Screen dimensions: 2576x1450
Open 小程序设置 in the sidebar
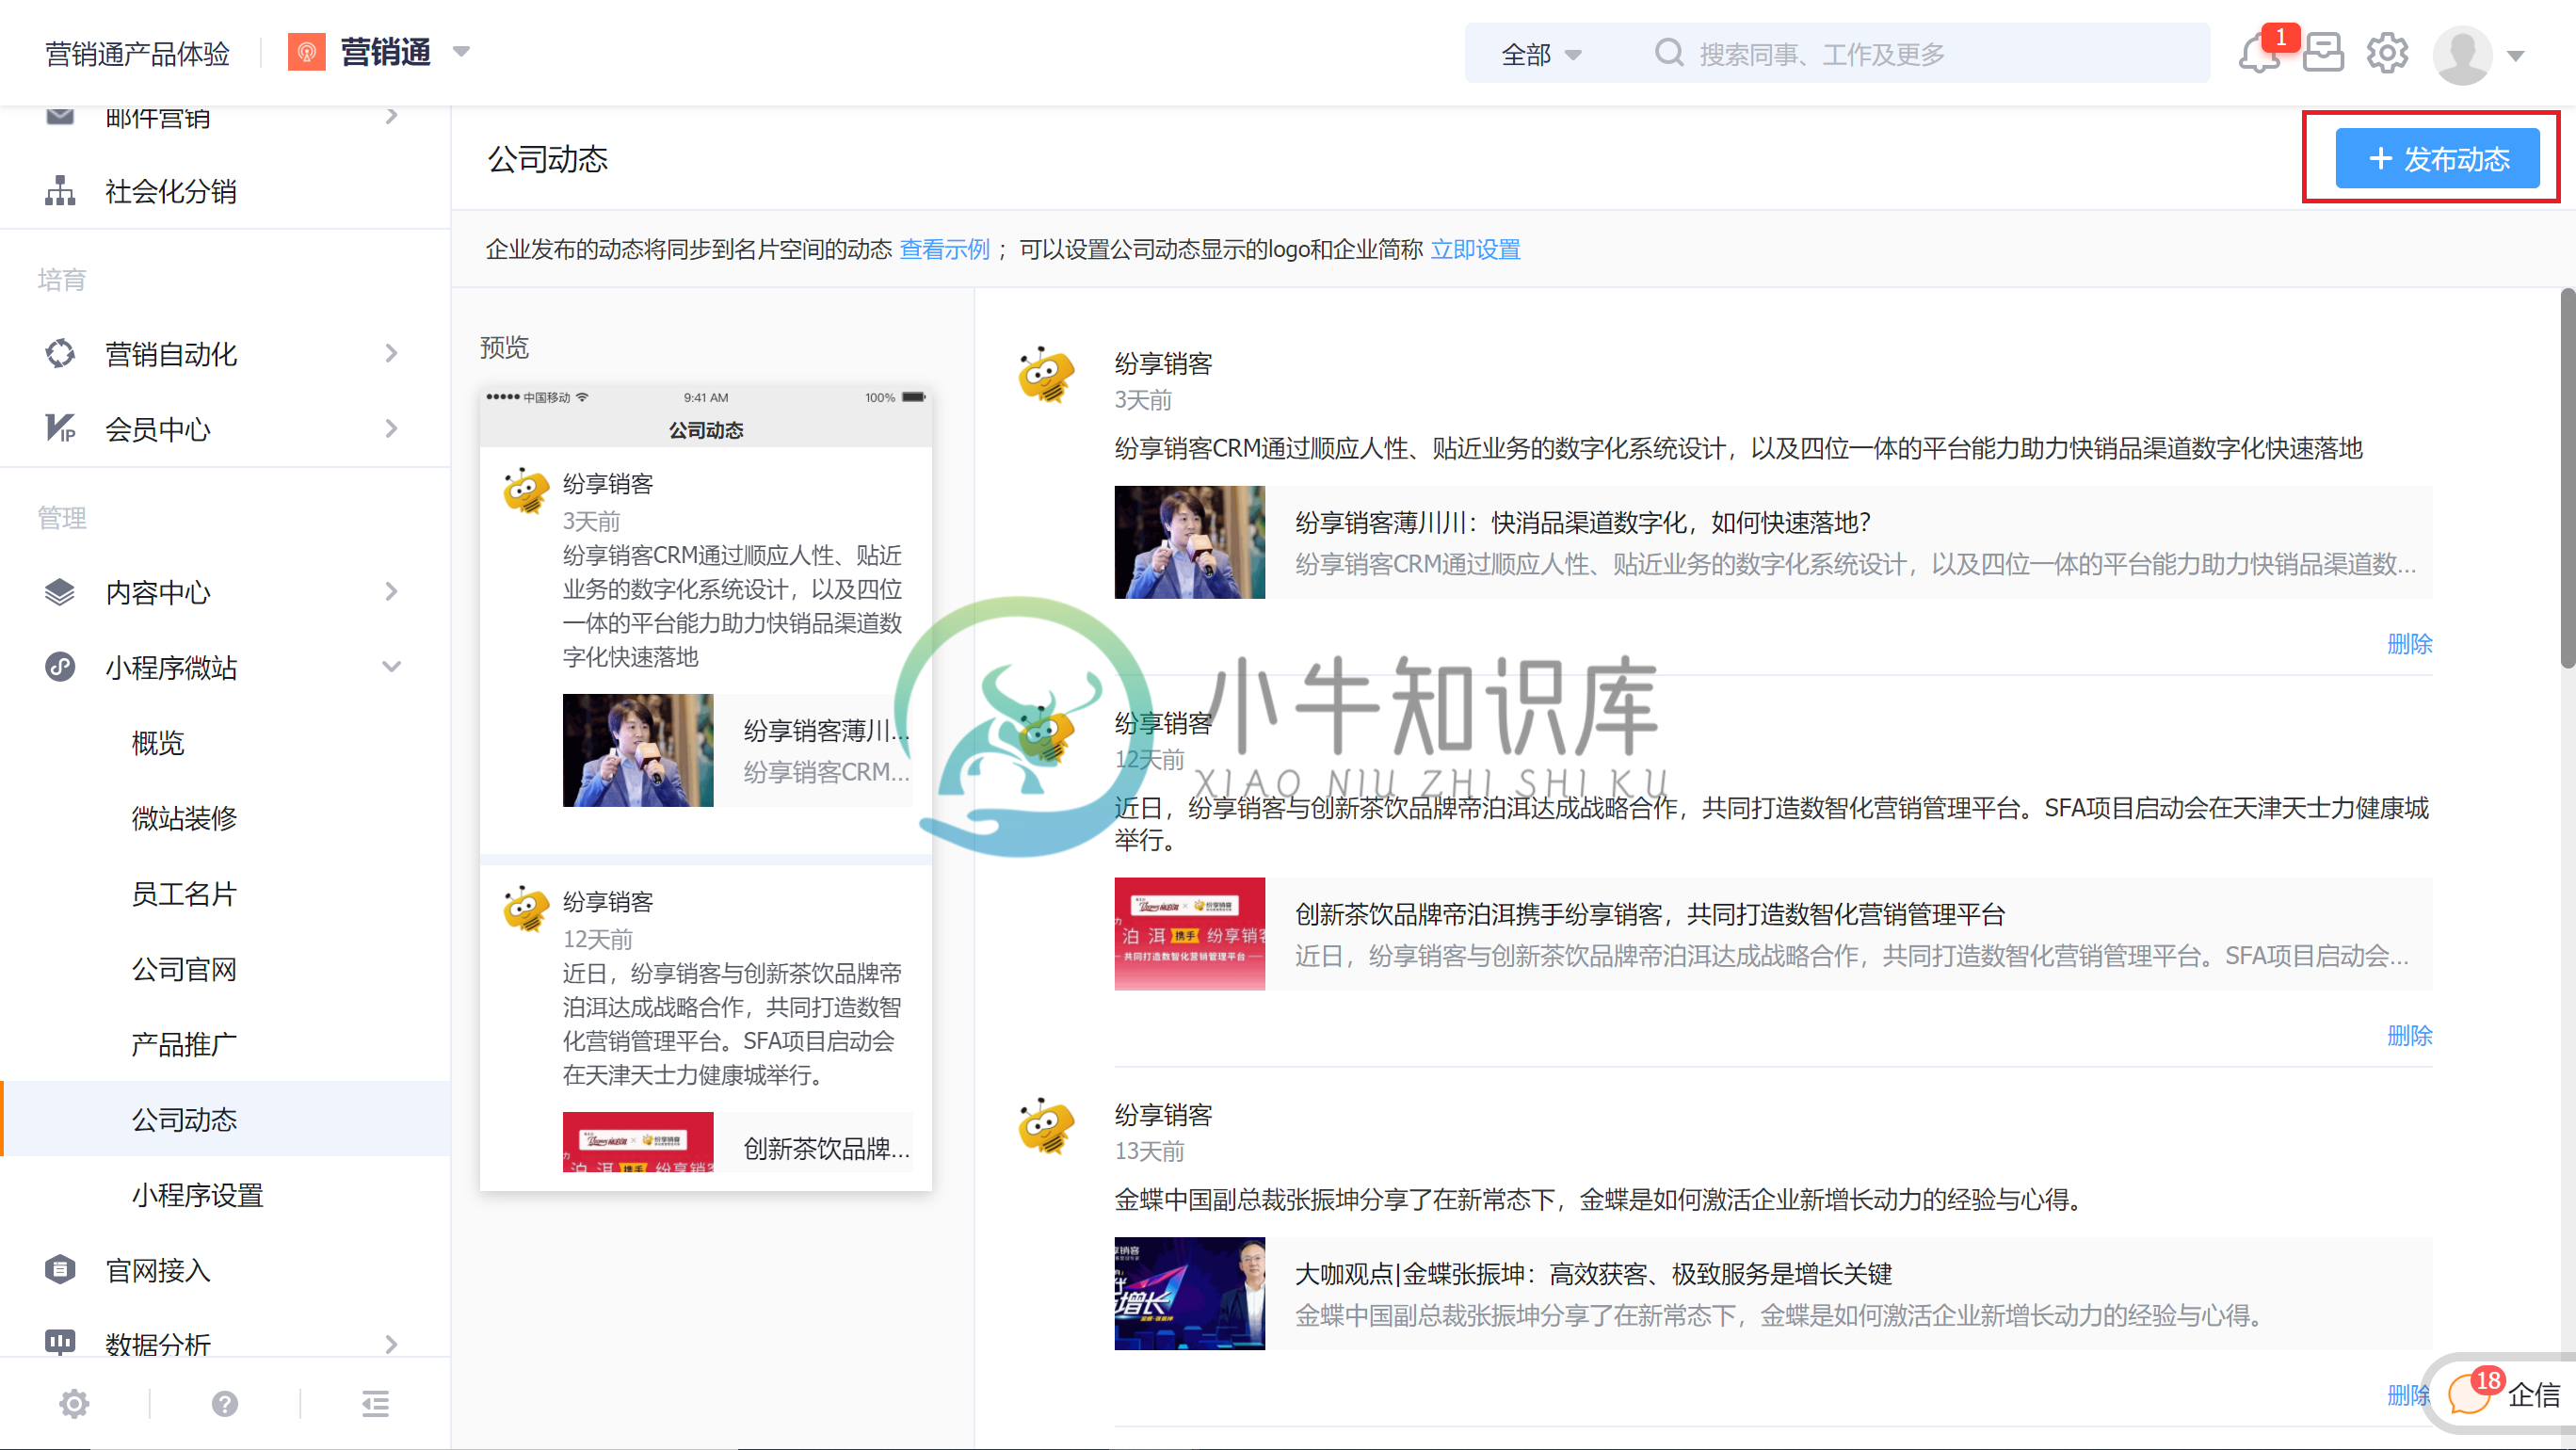tap(197, 1195)
